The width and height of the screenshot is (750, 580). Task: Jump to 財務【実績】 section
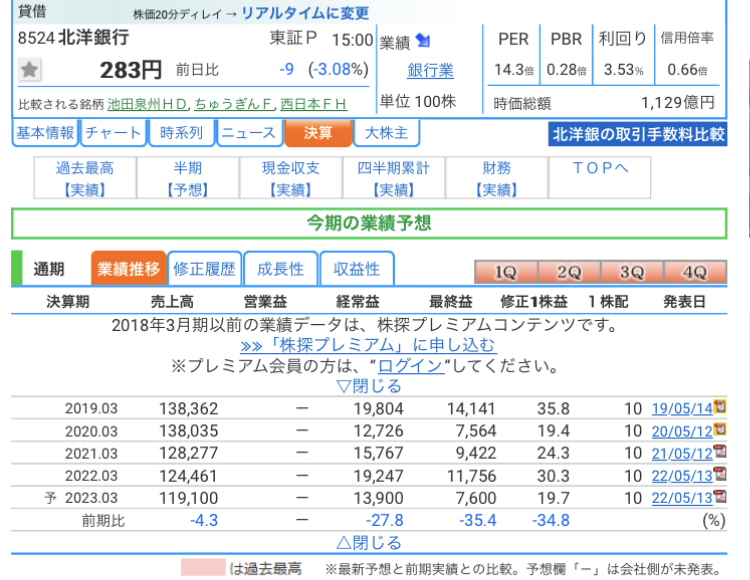496,178
